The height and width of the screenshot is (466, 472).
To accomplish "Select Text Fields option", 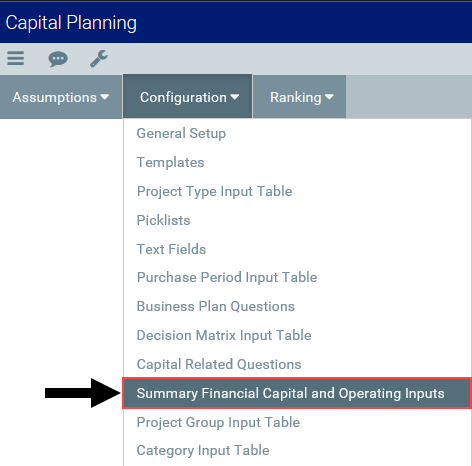I will tap(171, 249).
